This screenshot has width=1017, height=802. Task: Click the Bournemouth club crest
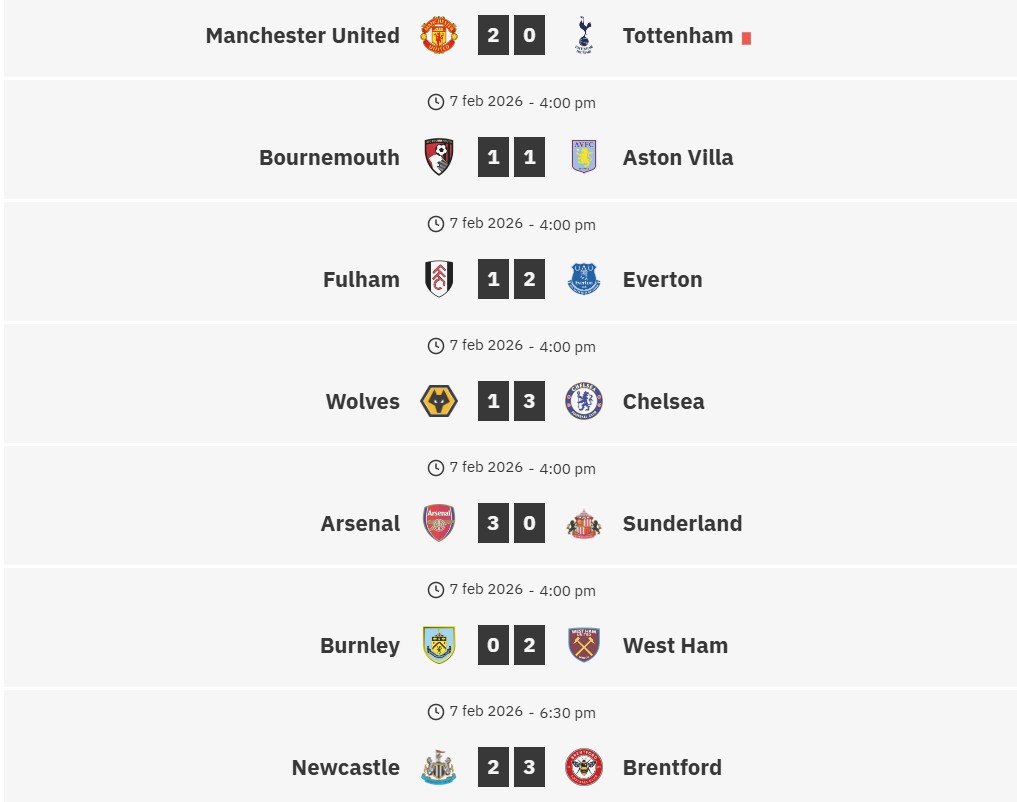(x=438, y=157)
